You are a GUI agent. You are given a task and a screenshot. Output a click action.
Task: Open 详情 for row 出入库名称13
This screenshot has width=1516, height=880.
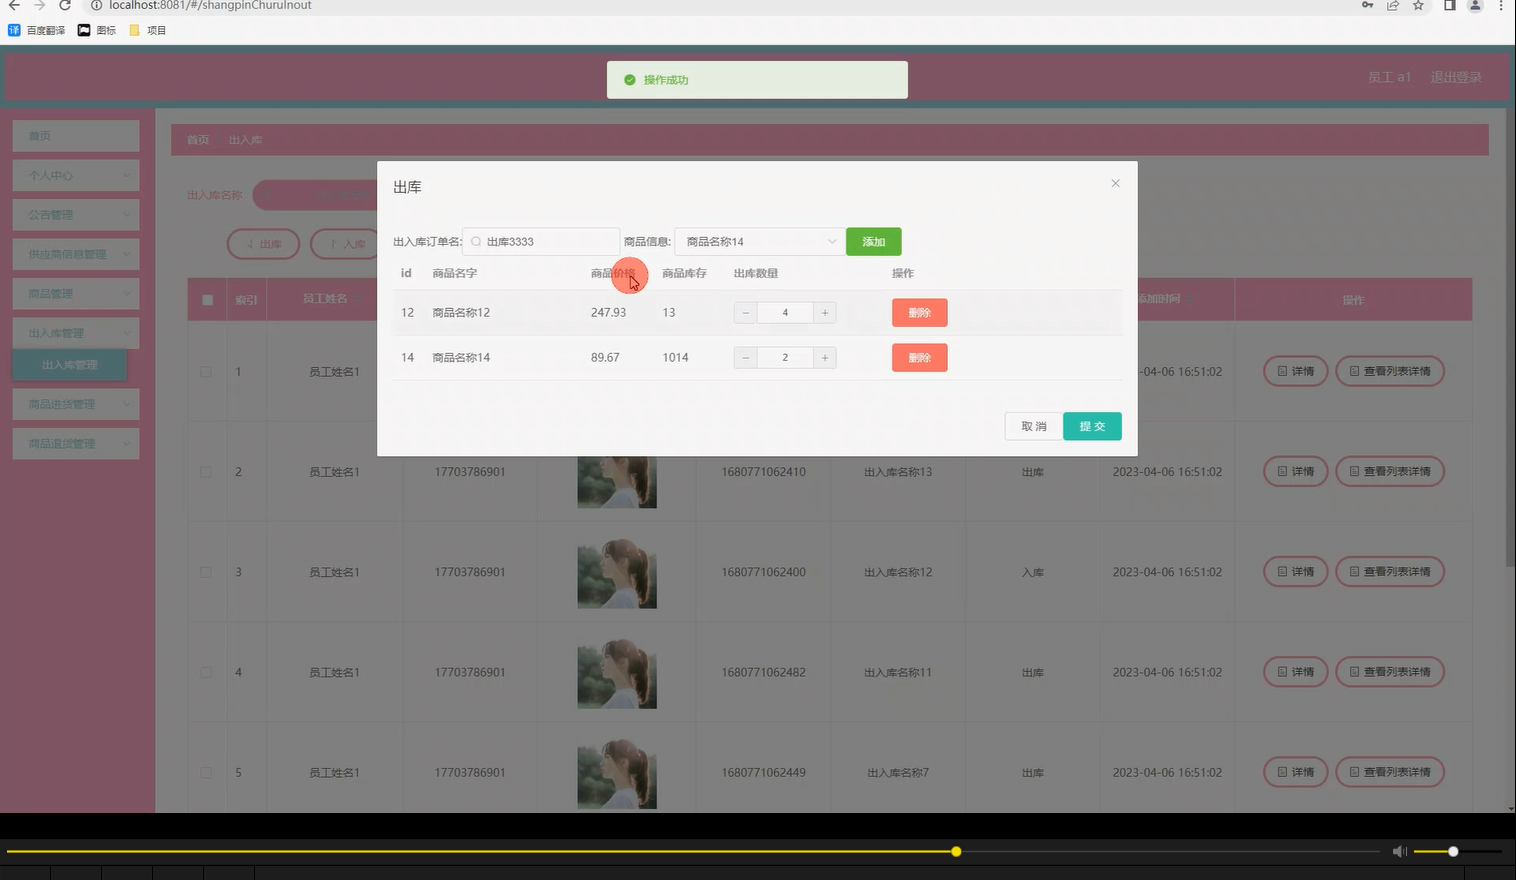coord(1296,471)
